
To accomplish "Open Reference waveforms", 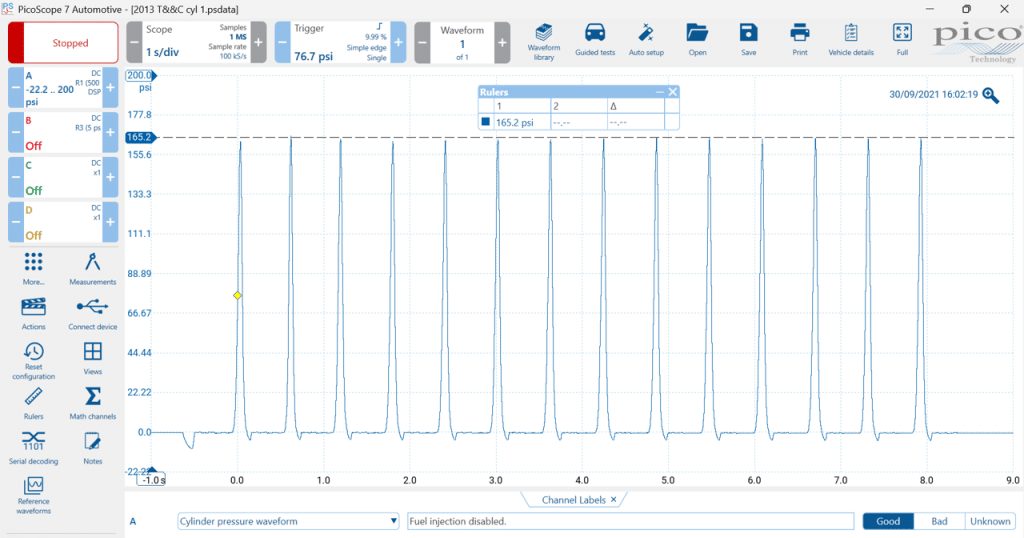I will (33, 495).
